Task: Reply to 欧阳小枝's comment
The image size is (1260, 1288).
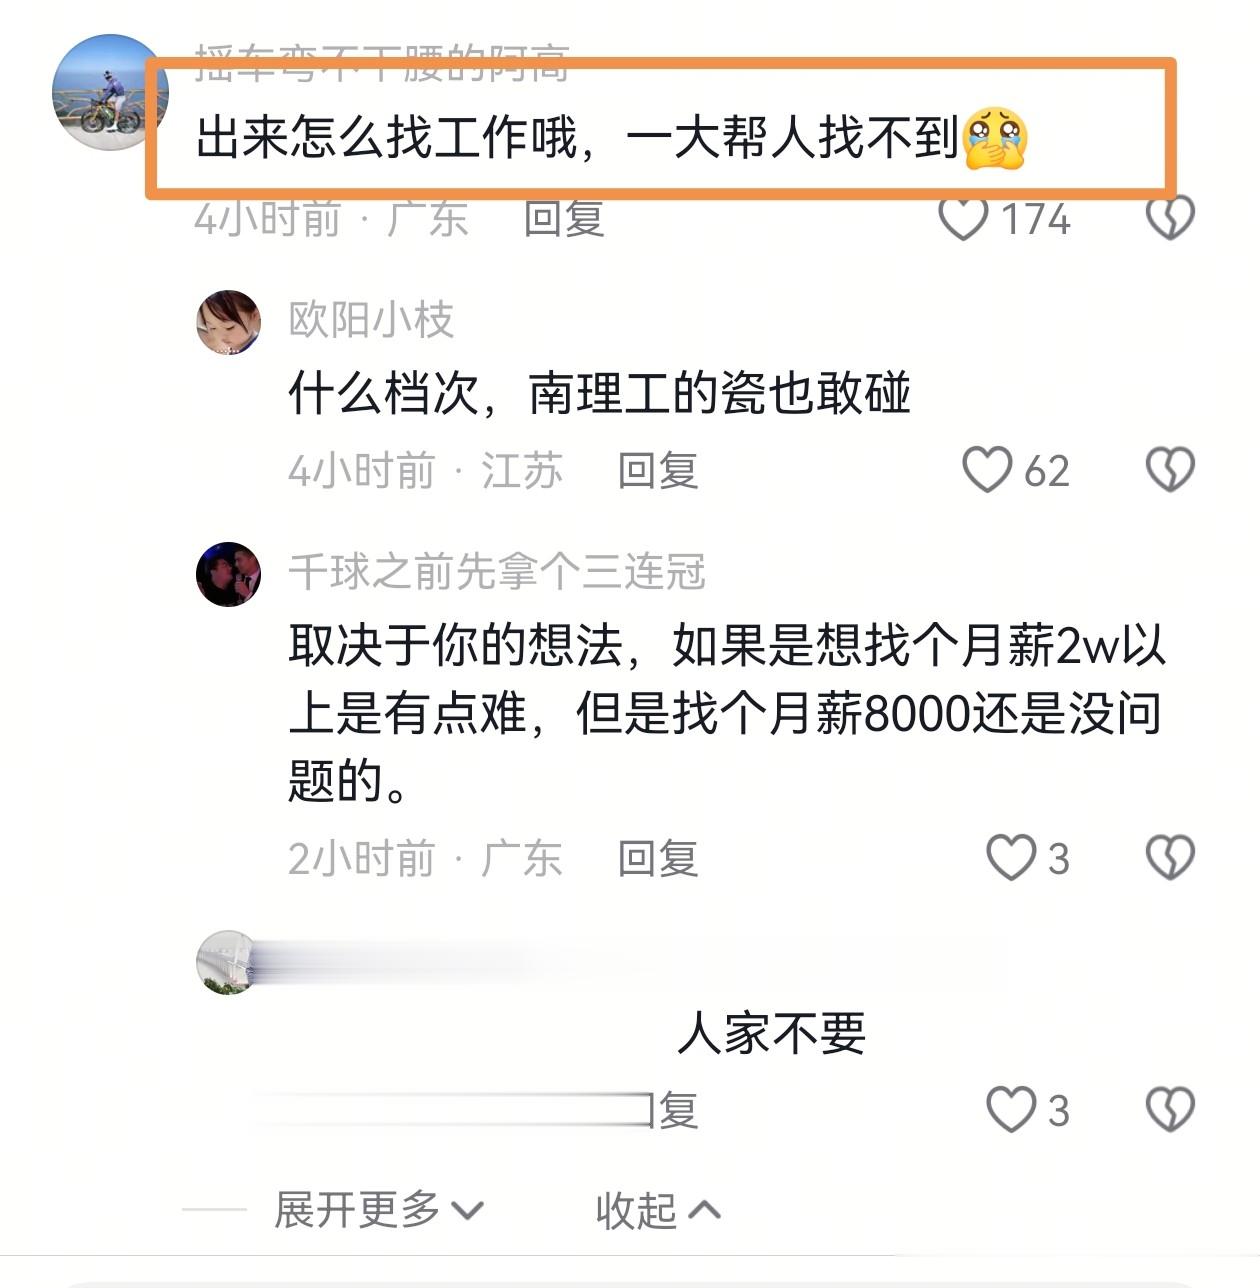Action: [x=657, y=470]
